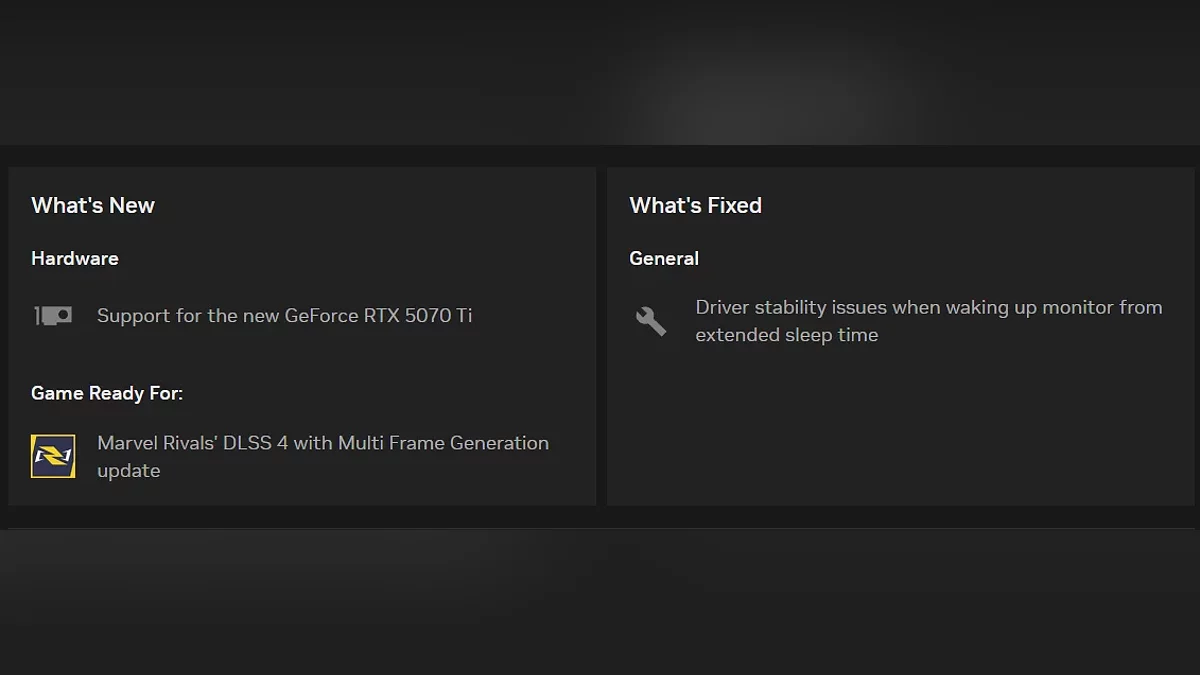Click "extended sleep time" text line
Viewport: 1200px width, 675px height.
pos(786,335)
